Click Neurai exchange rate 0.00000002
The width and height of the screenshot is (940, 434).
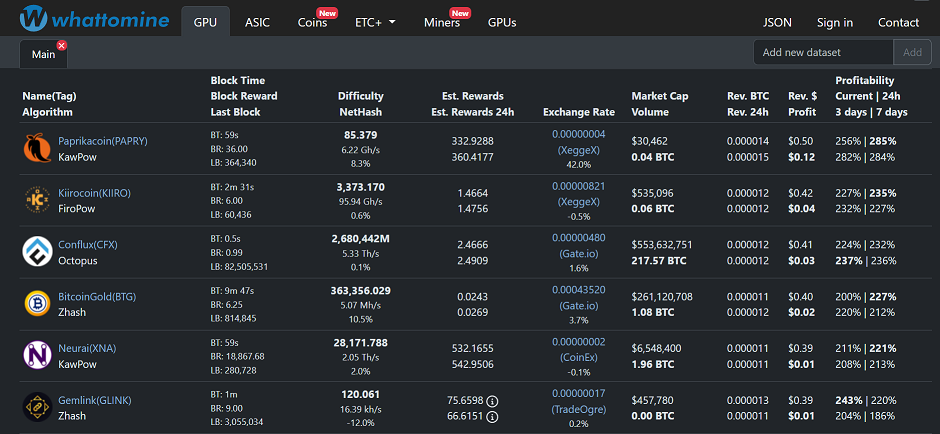(x=579, y=341)
